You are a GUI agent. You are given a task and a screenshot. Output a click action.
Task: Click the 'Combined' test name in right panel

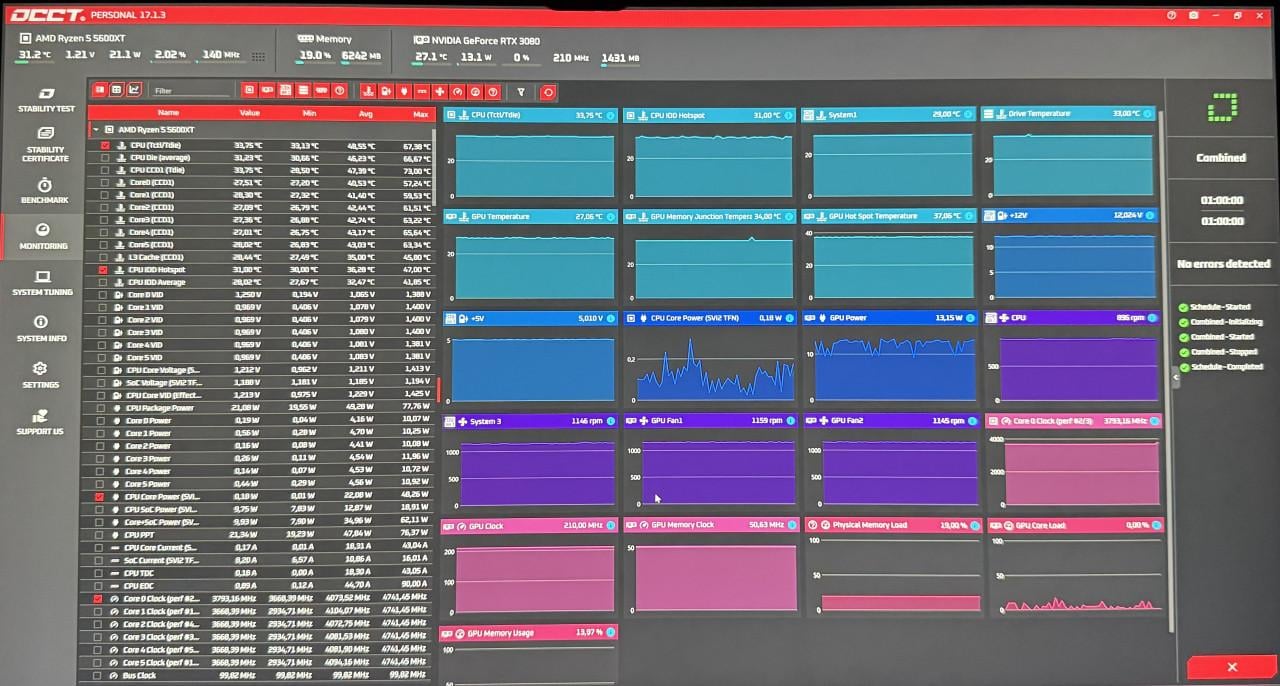click(x=1221, y=158)
